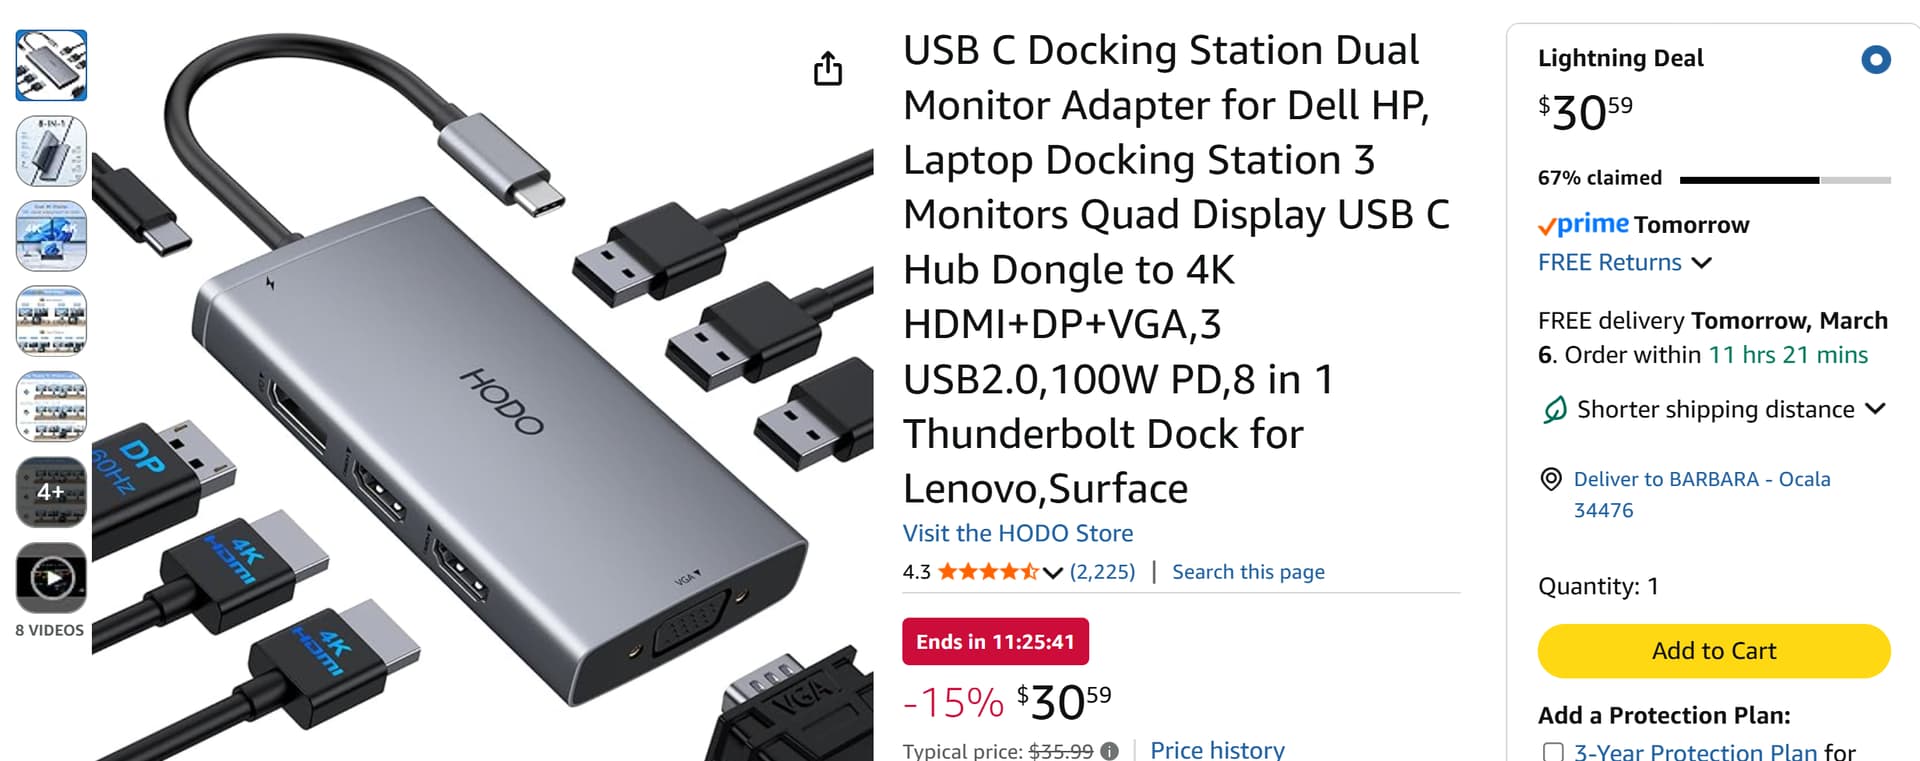The image size is (1920, 761).
Task: Open the Price history link
Action: point(1217,750)
